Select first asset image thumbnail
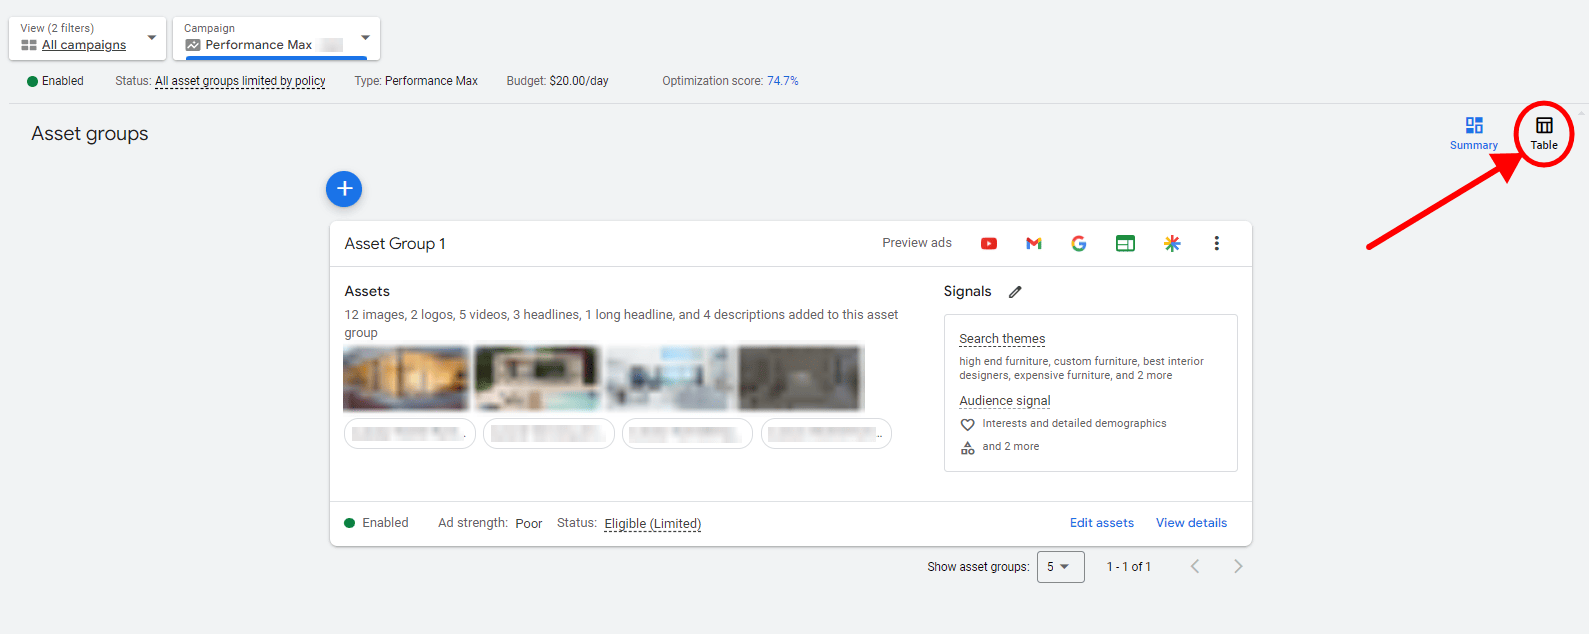1589x634 pixels. pos(406,378)
